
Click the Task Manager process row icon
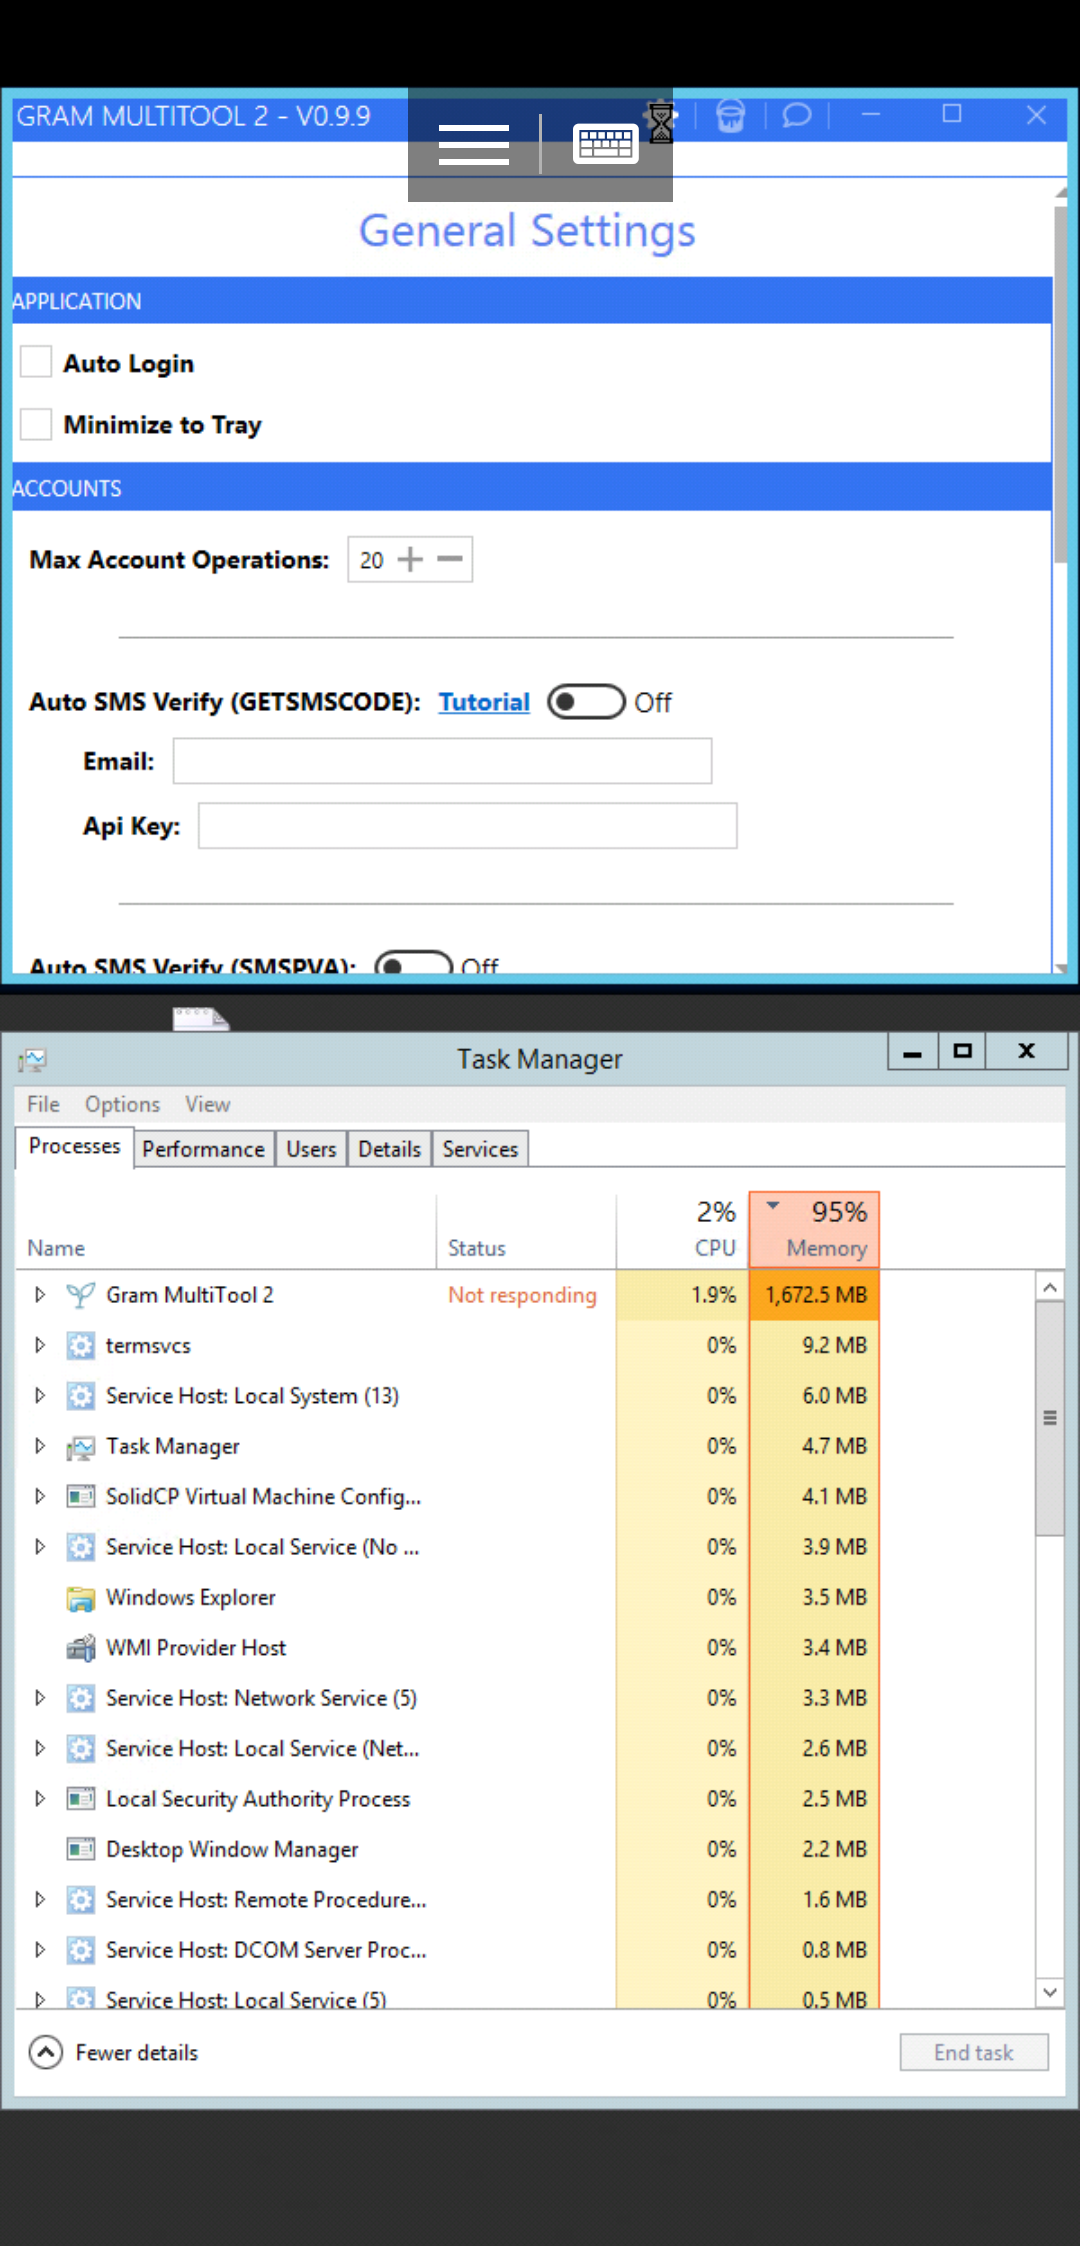(x=81, y=1446)
